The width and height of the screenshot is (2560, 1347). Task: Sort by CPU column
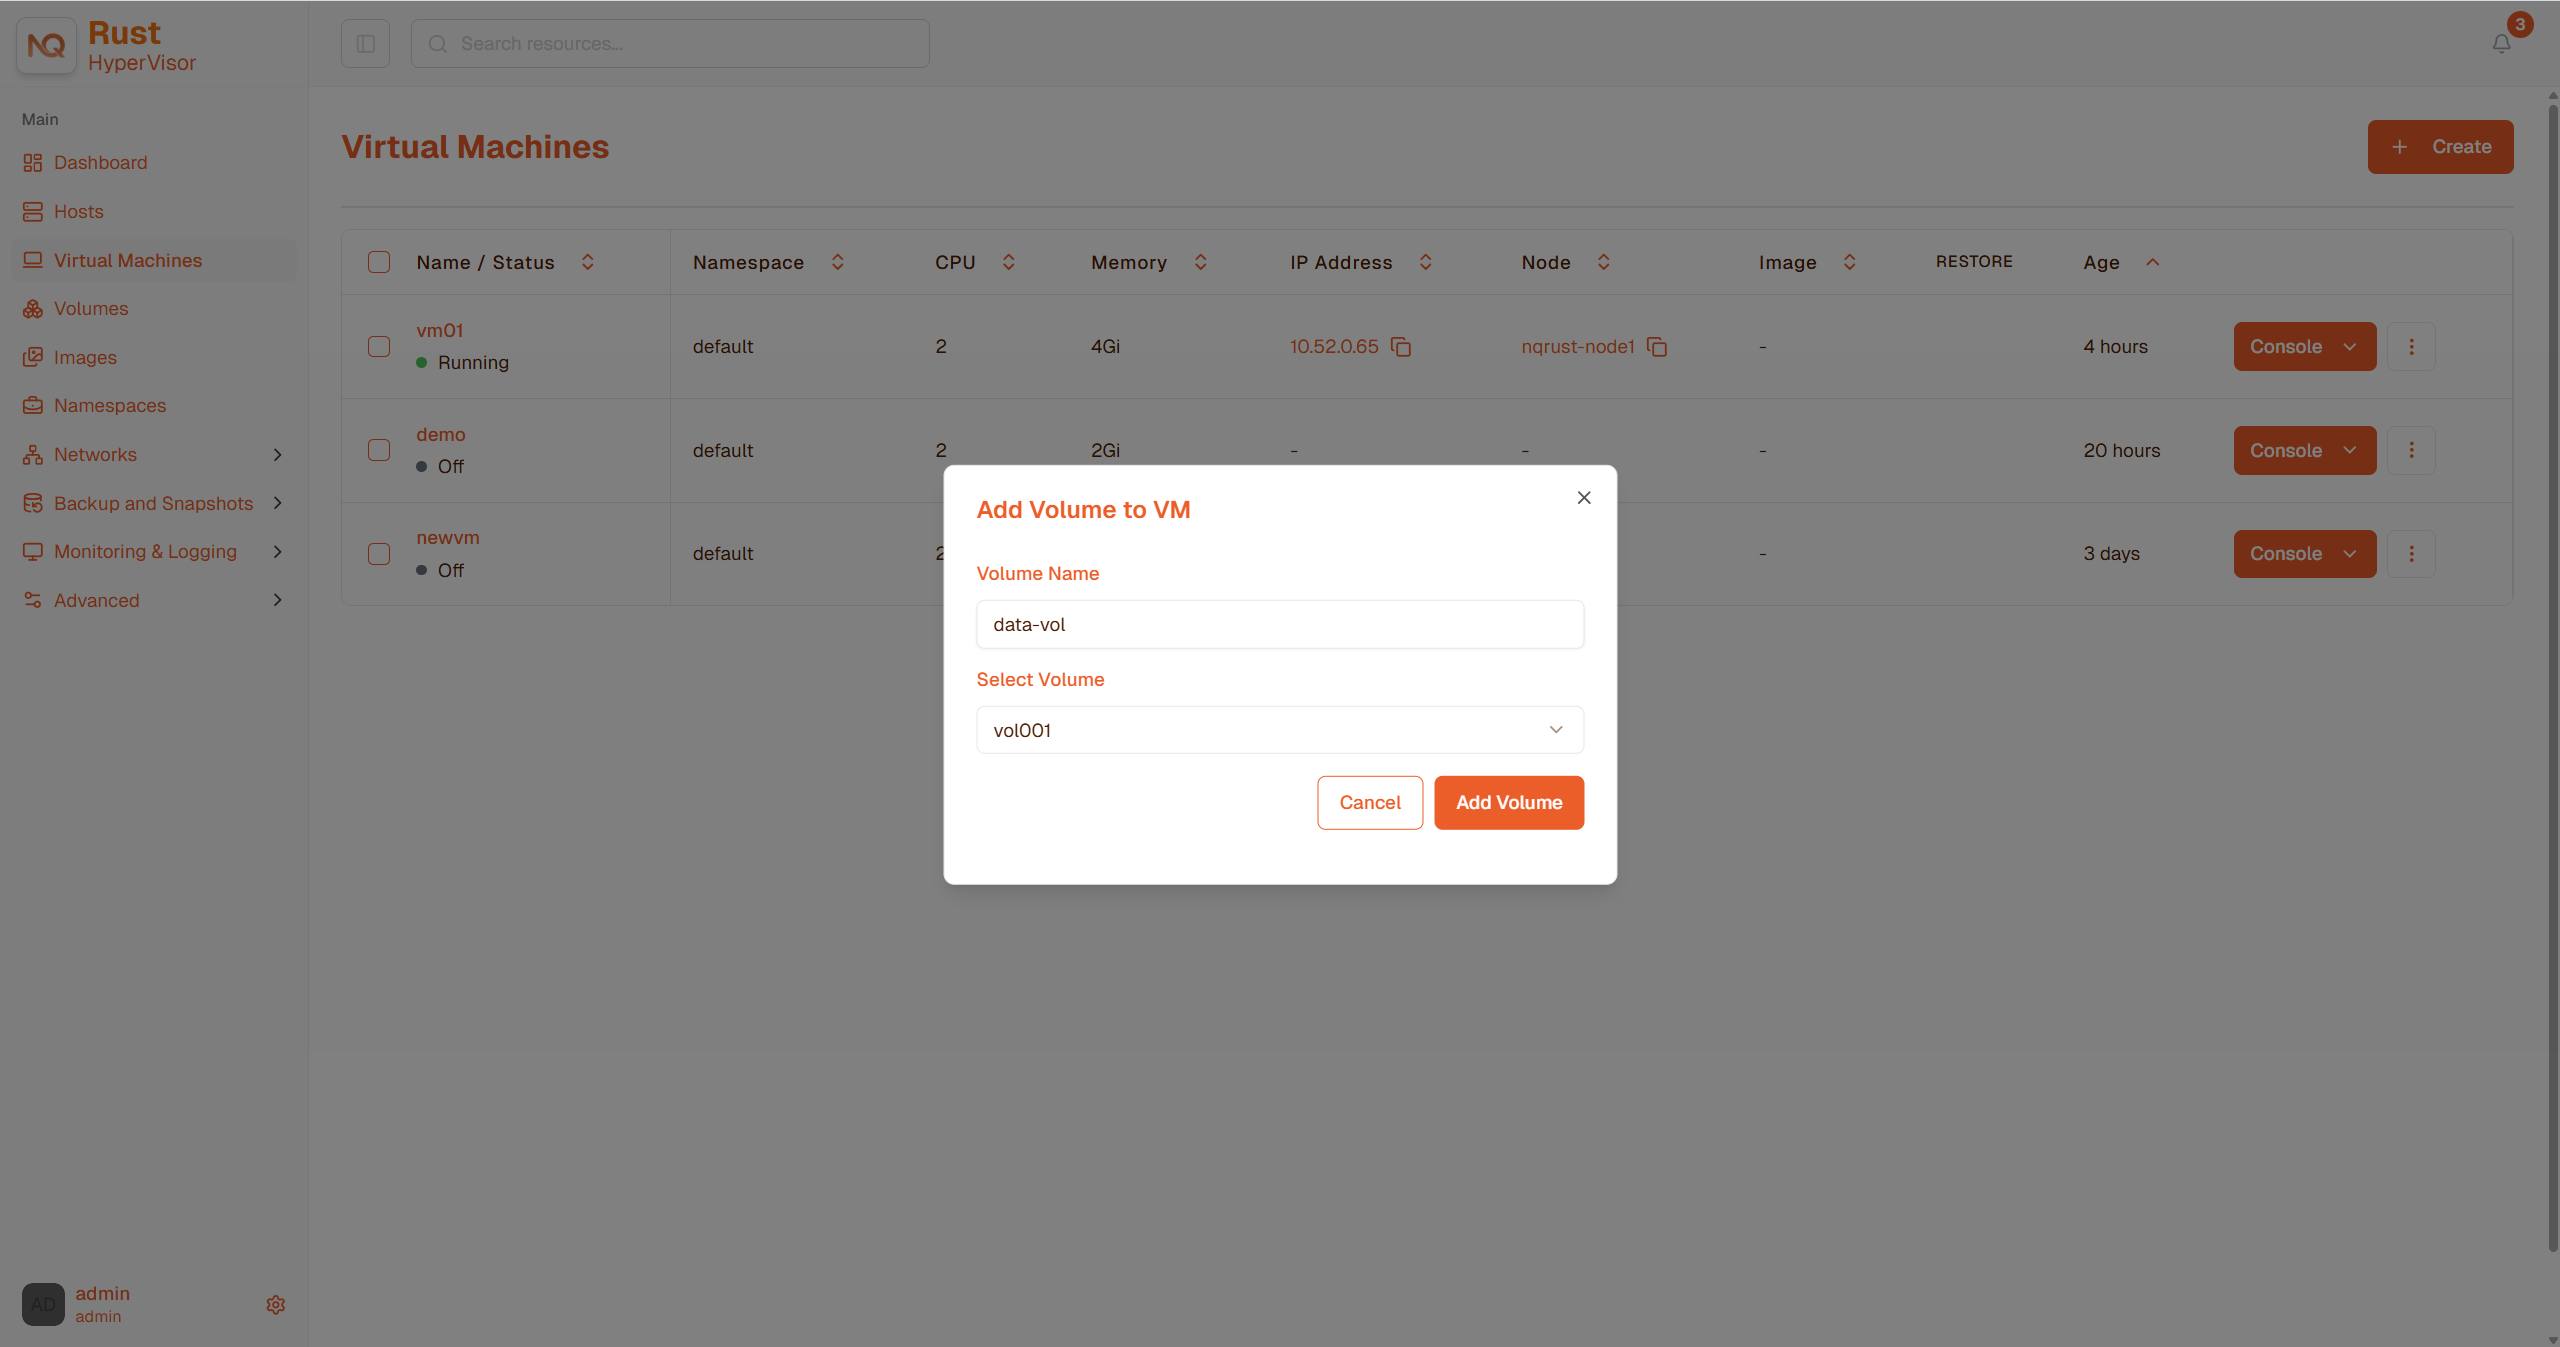pyautogui.click(x=1009, y=262)
